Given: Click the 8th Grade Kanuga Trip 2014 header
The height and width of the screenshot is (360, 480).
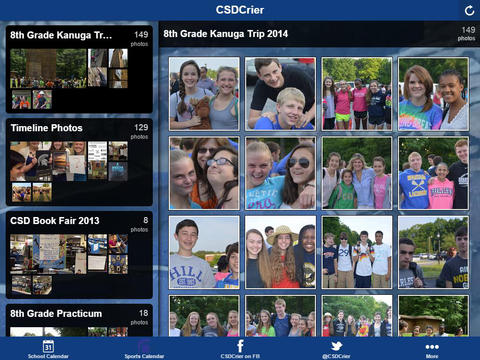Looking at the screenshot, I should point(226,34).
